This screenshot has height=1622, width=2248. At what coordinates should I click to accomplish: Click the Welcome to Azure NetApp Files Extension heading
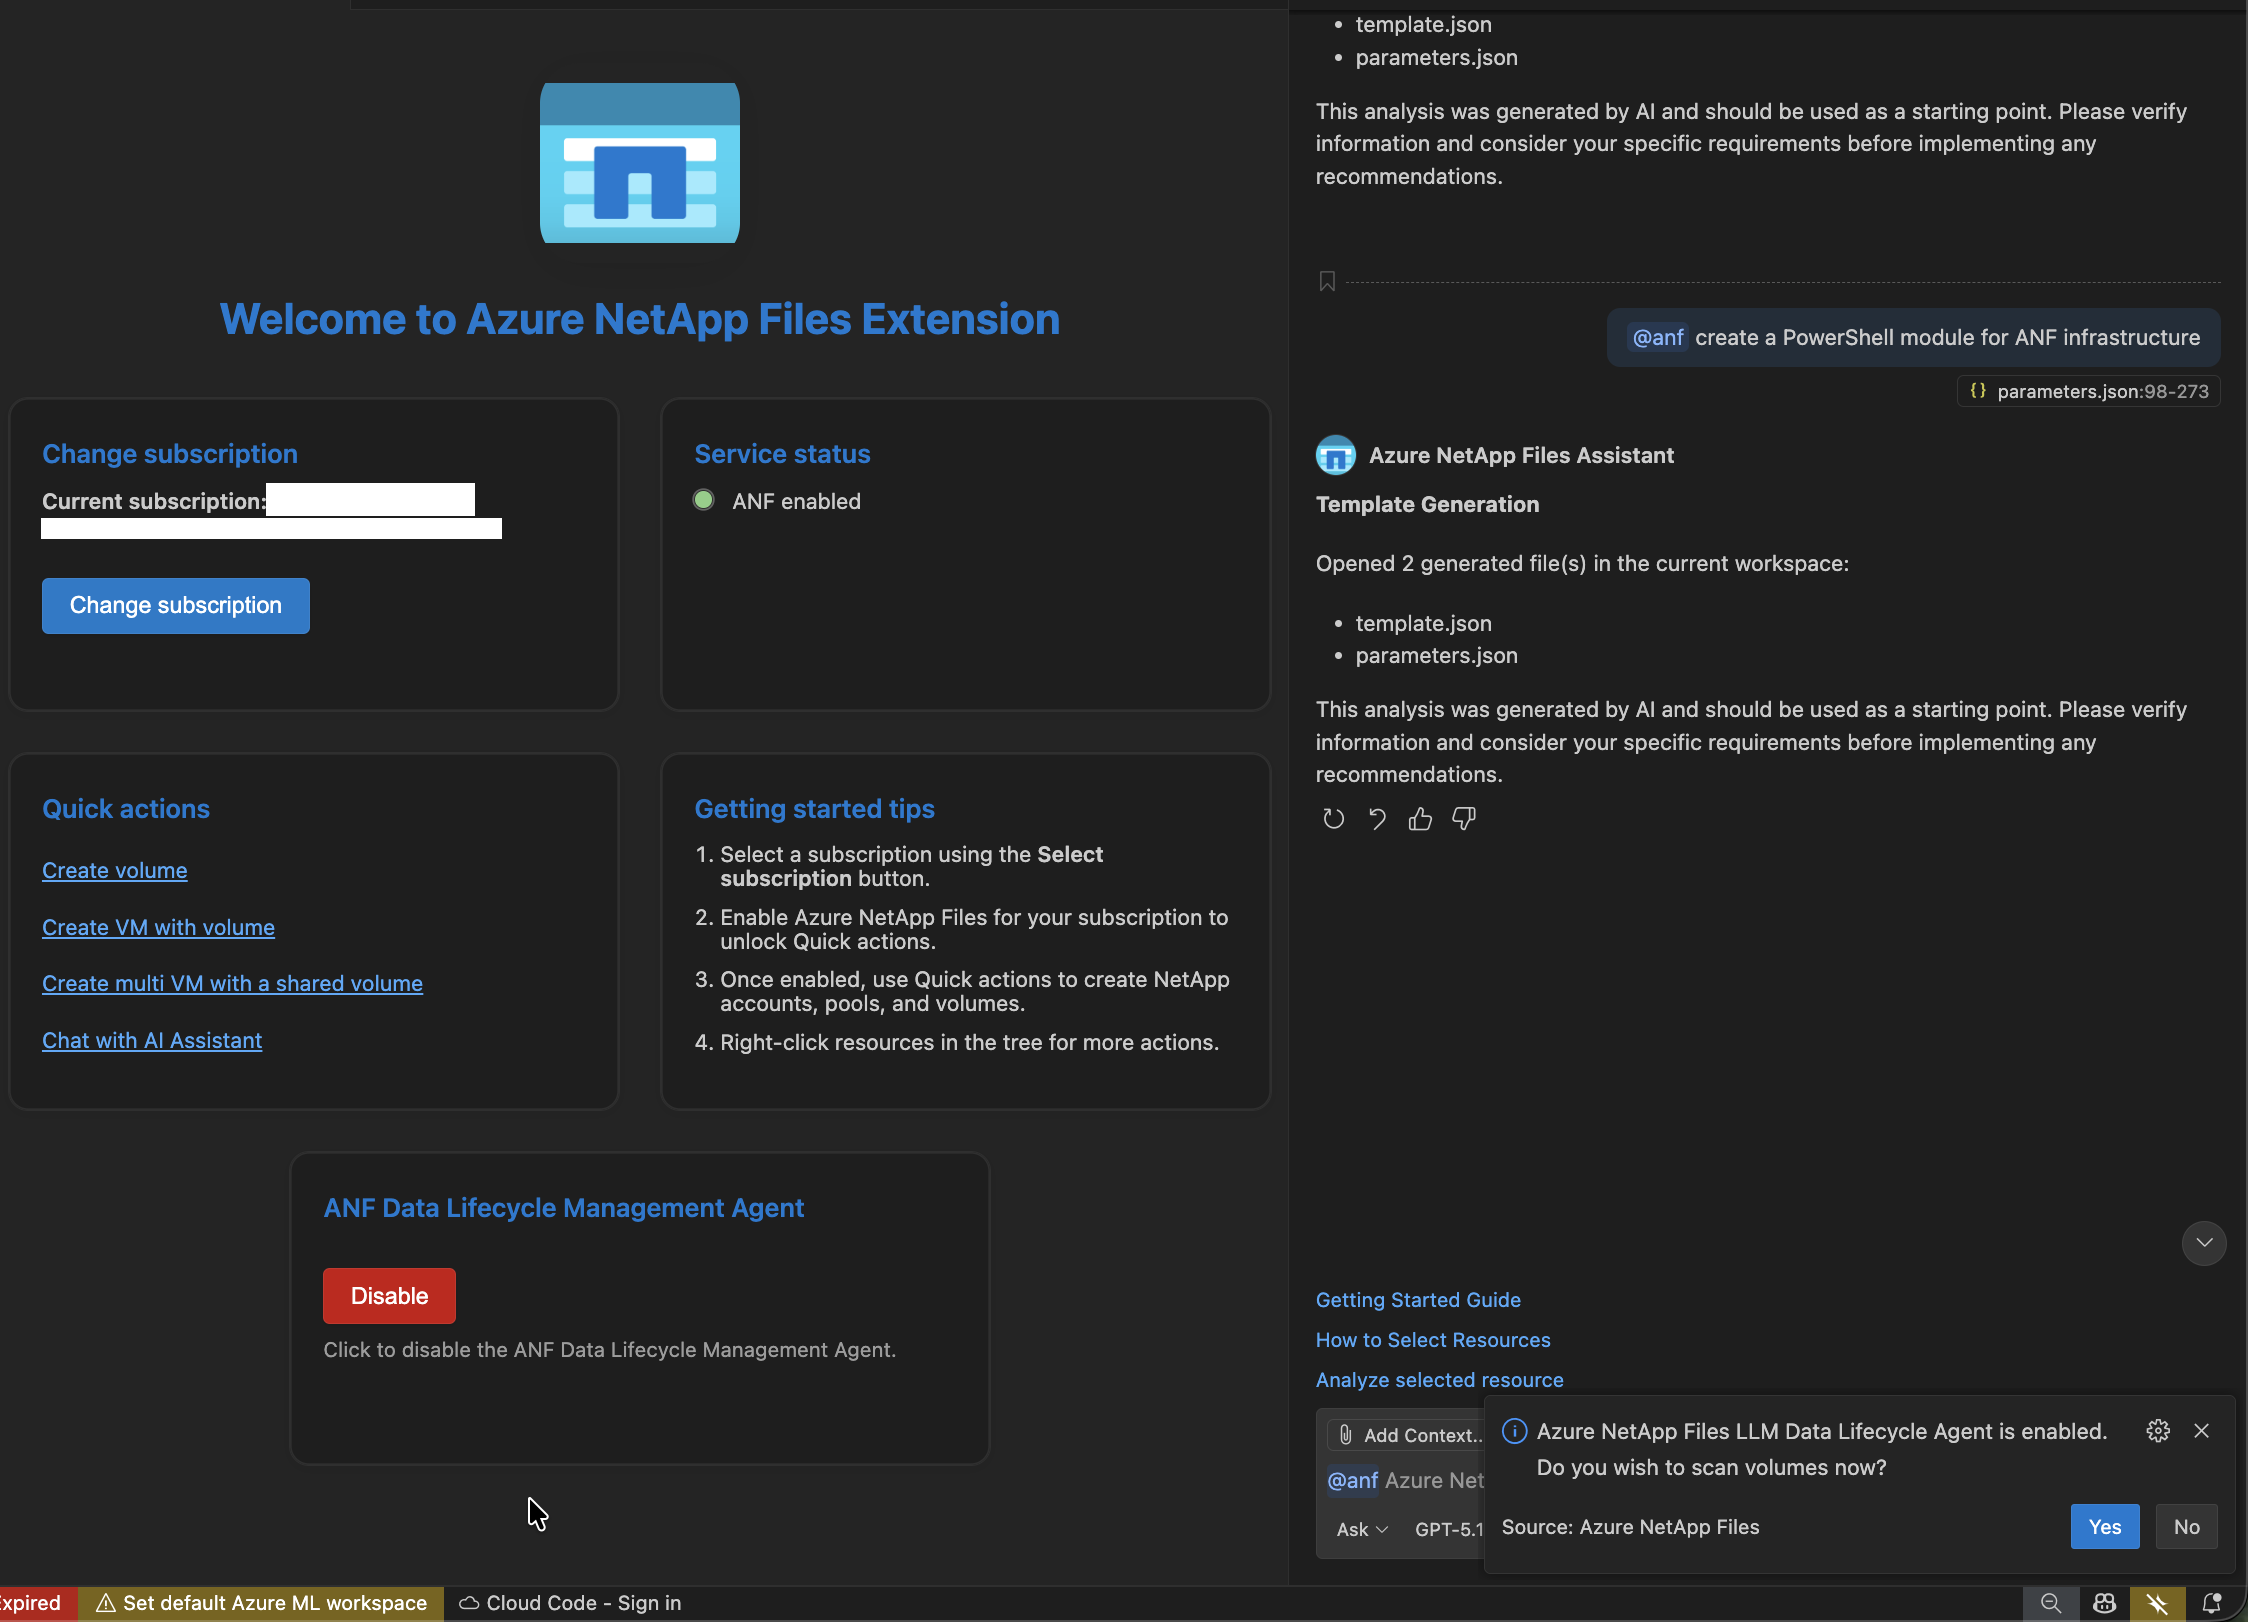(x=640, y=320)
